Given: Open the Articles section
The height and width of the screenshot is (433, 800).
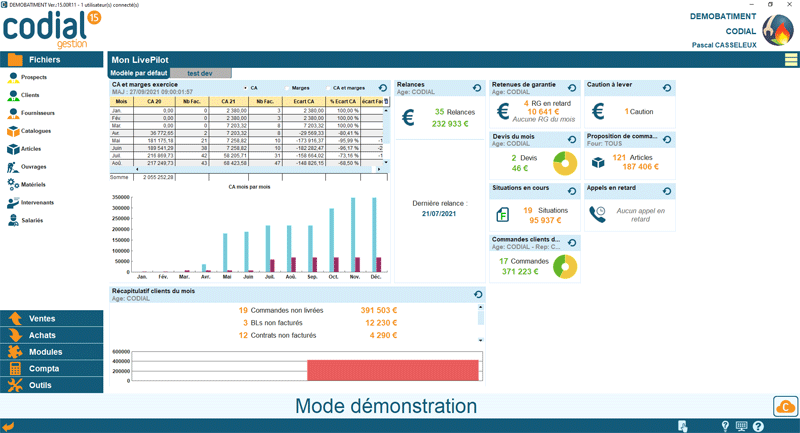Looking at the screenshot, I should click(x=24, y=149).
